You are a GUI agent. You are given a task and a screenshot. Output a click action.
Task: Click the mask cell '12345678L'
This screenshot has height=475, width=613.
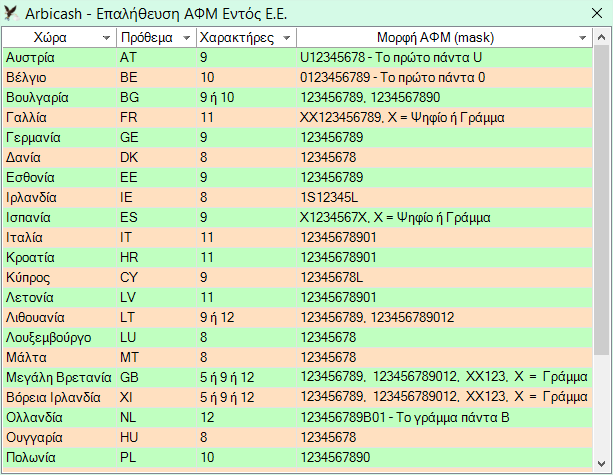tap(445, 277)
